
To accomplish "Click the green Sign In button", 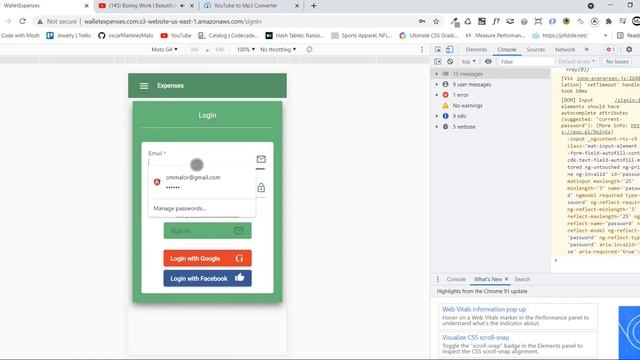I will (207, 231).
